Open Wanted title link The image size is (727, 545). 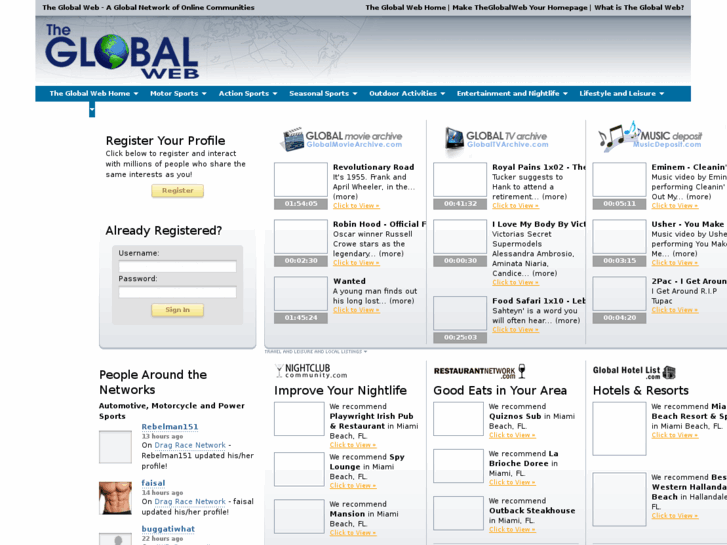tap(349, 281)
